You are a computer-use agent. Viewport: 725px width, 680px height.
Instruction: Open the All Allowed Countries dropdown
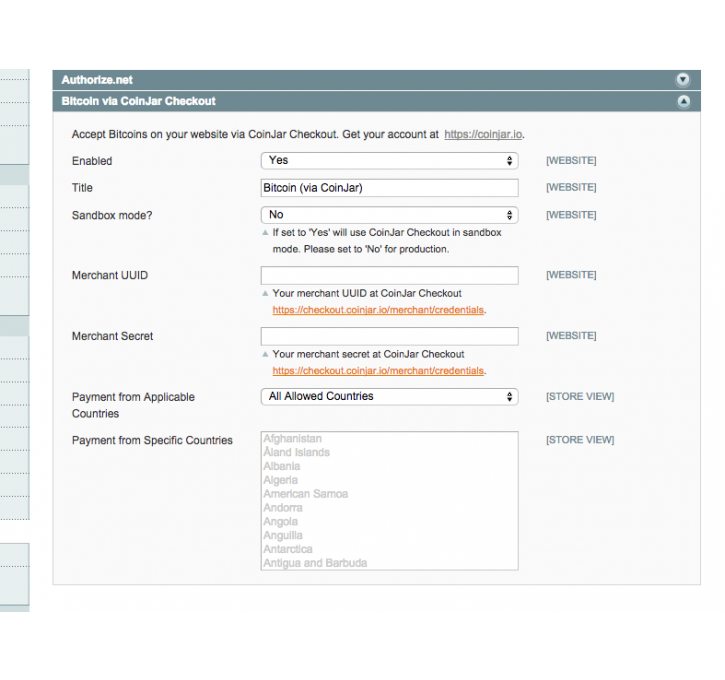(x=389, y=397)
